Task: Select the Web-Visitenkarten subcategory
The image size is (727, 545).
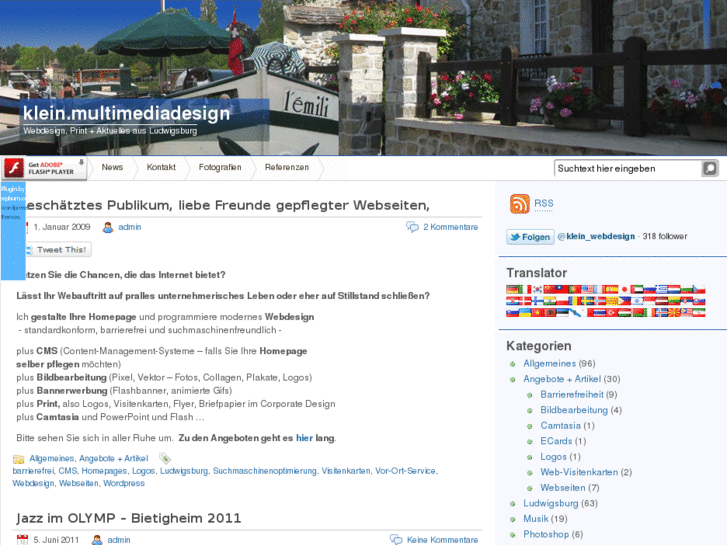Action: coord(579,472)
